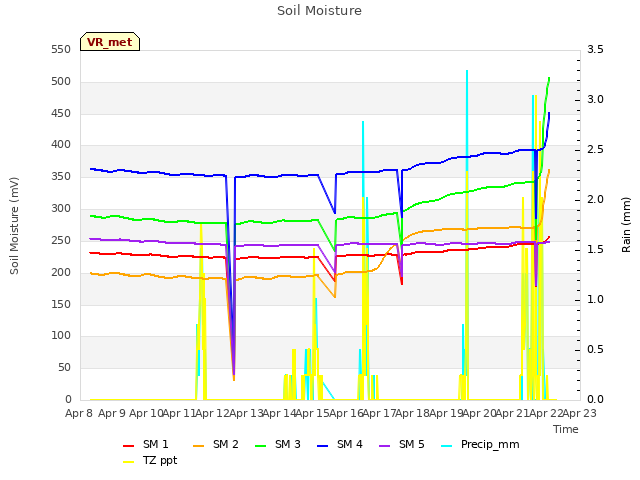
Task: Click the 550 left axis value
Action: pyautogui.click(x=61, y=50)
